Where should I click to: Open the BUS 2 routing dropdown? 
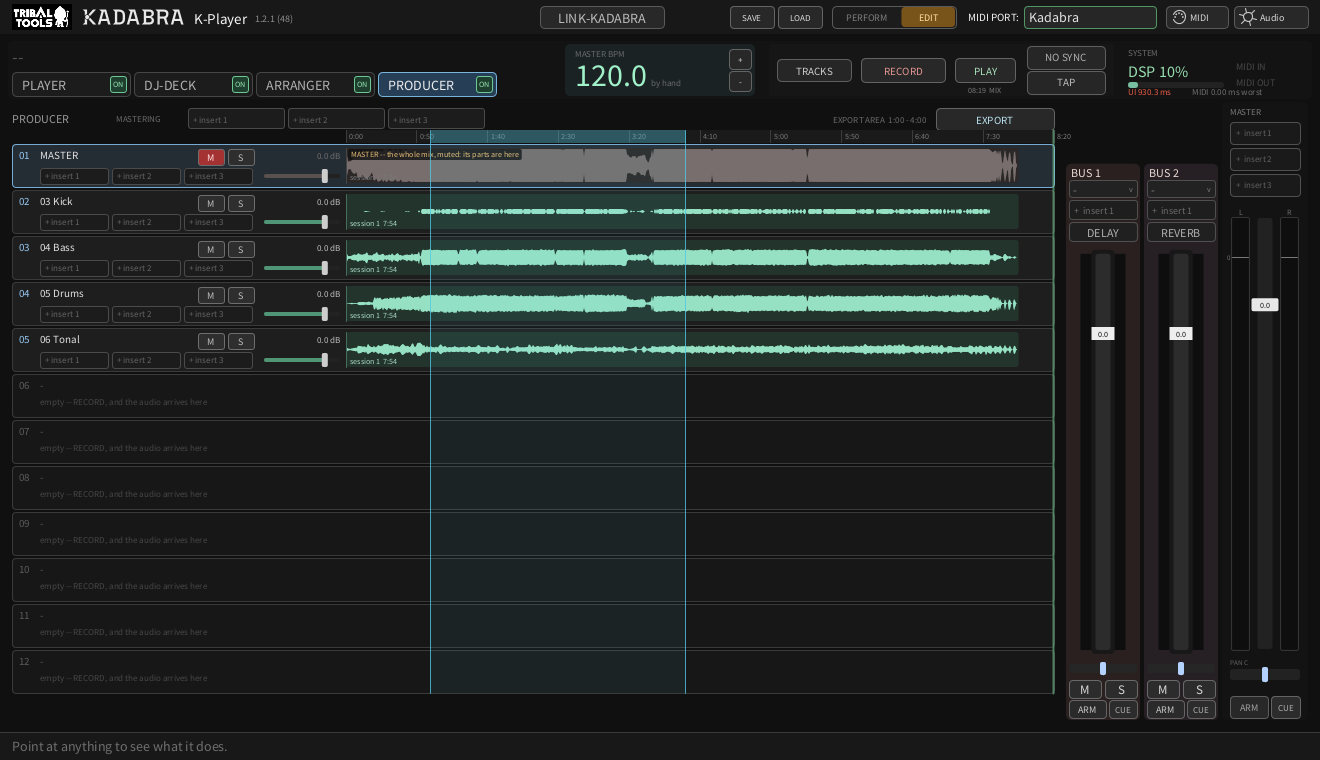tap(1181, 189)
